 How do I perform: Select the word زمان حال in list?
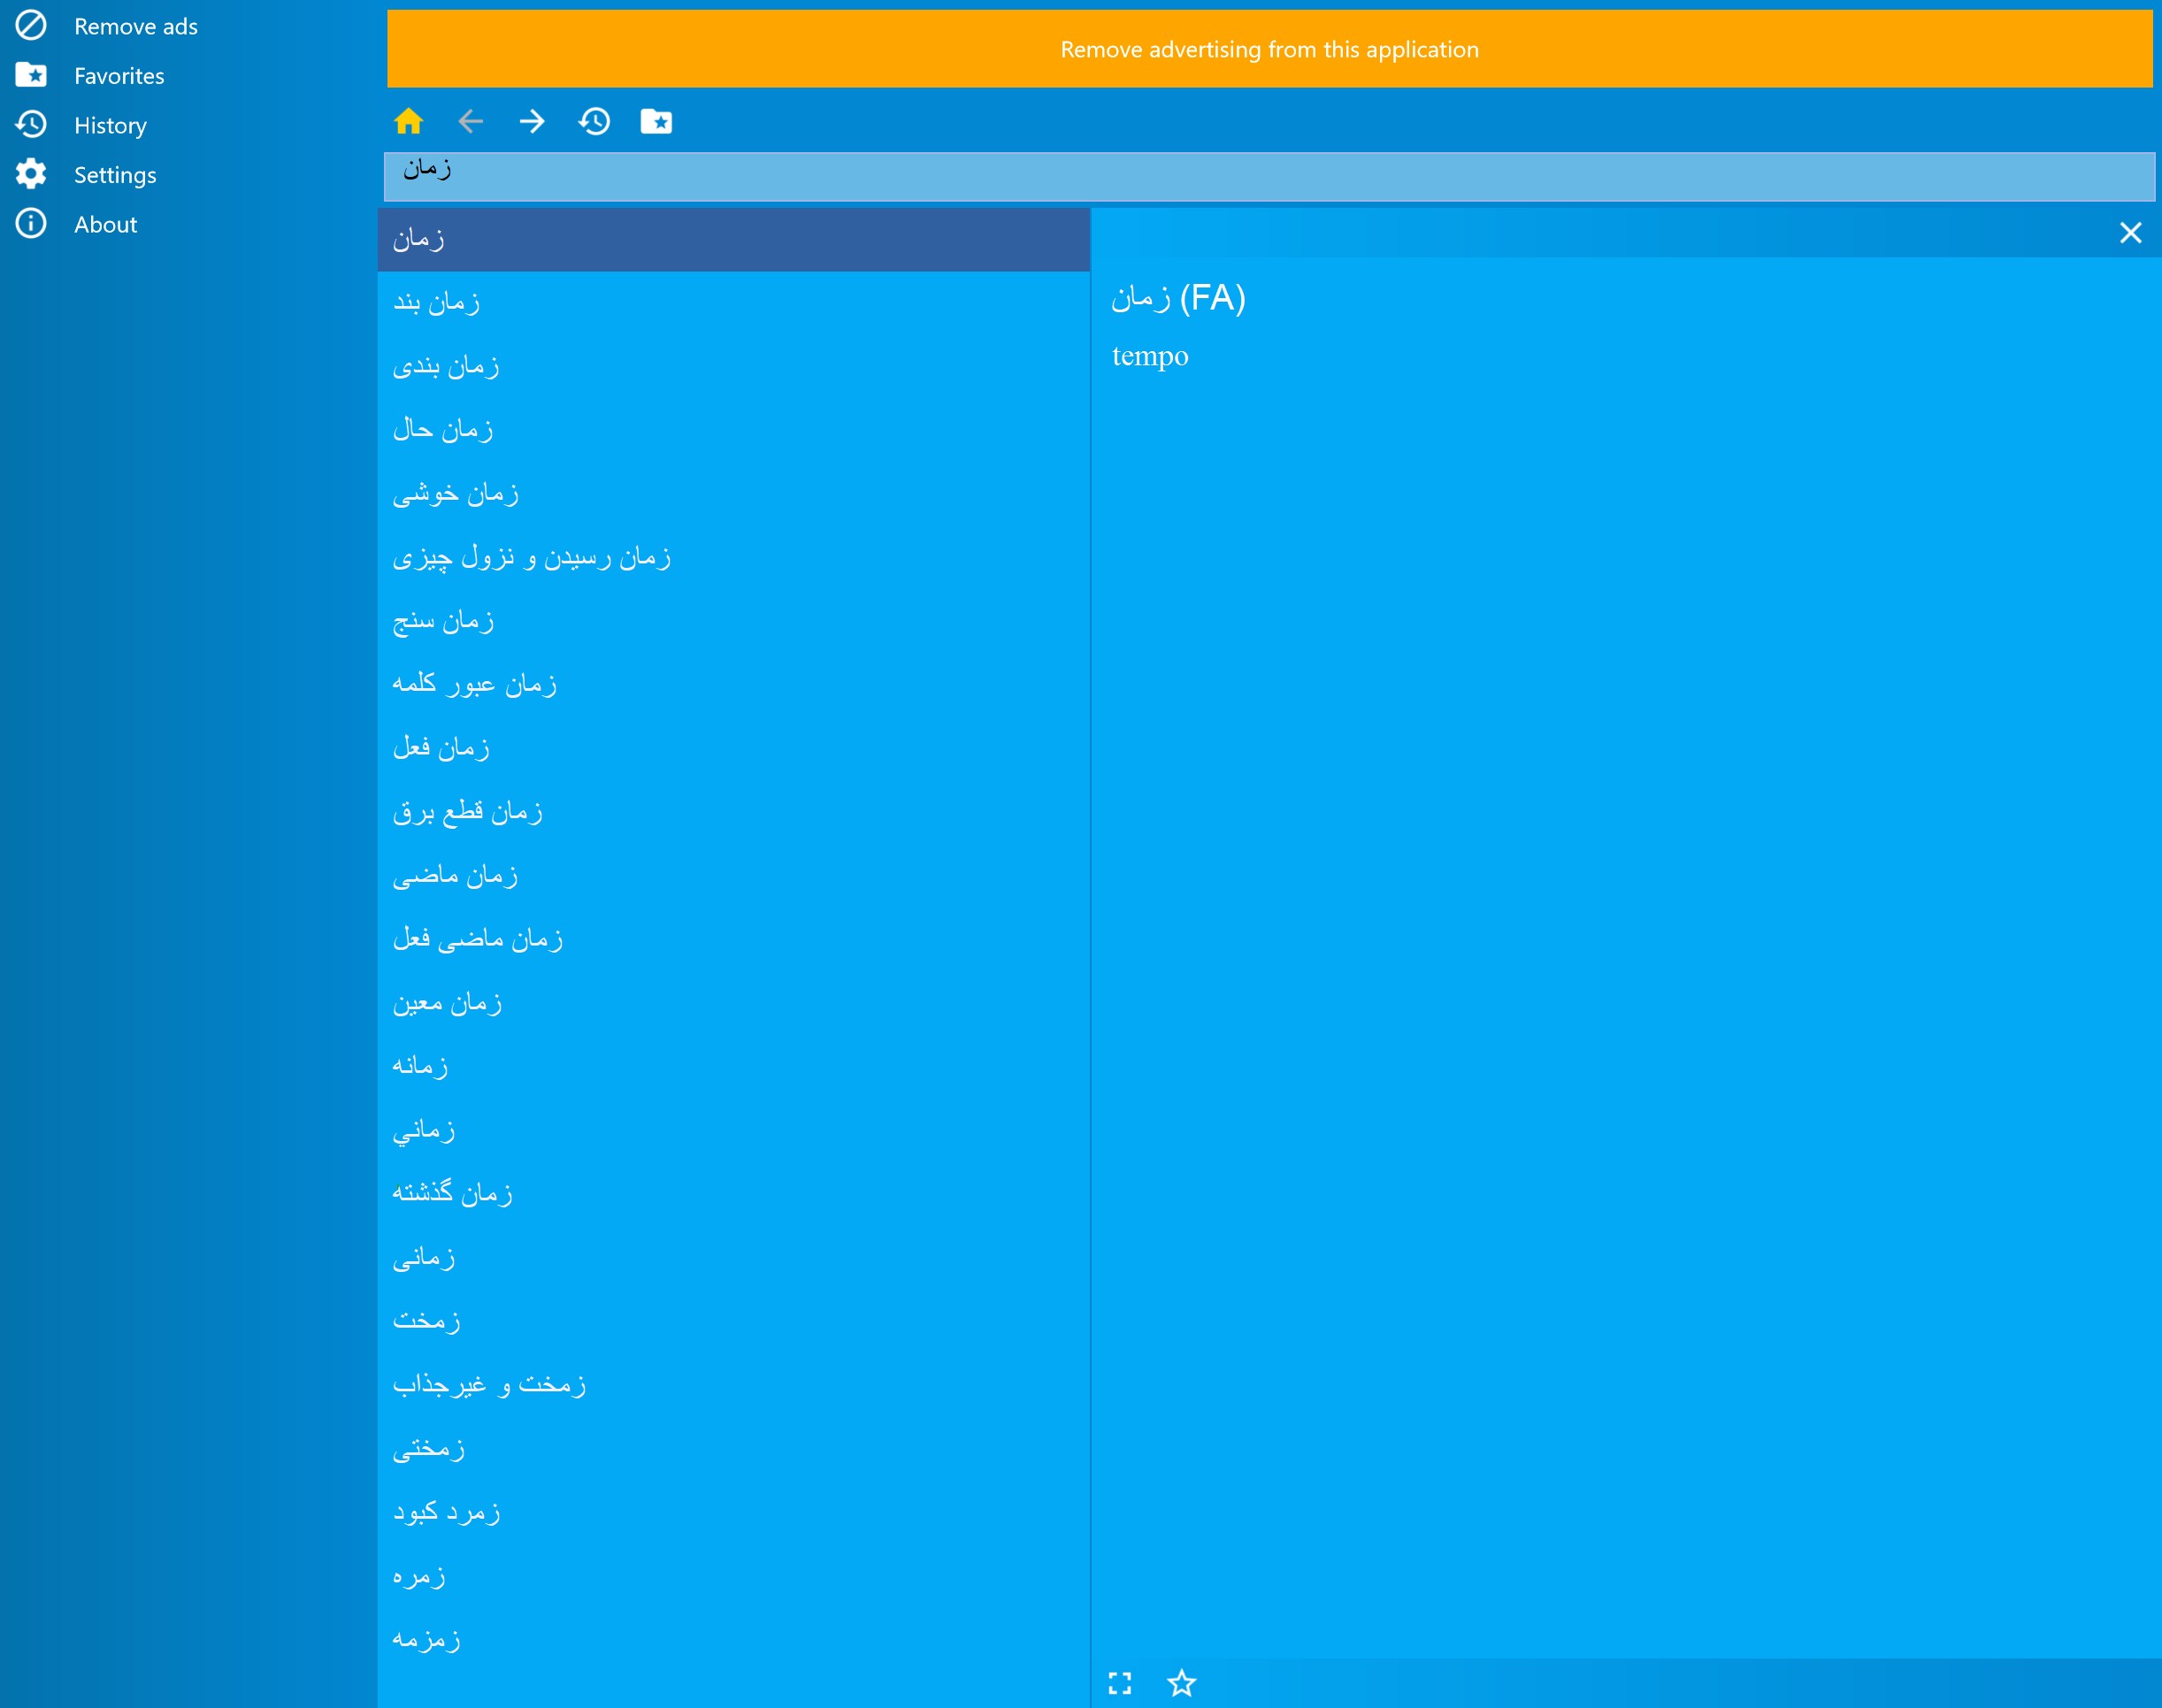pyautogui.click(x=443, y=429)
